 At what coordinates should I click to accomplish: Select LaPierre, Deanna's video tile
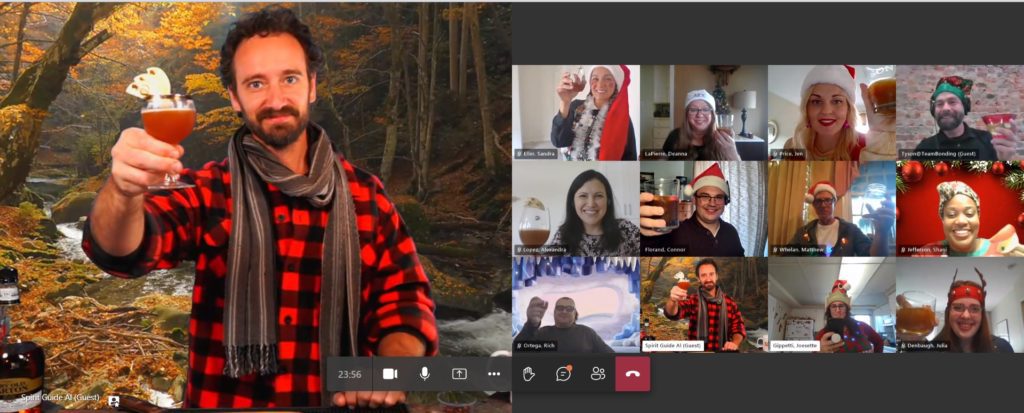702,112
